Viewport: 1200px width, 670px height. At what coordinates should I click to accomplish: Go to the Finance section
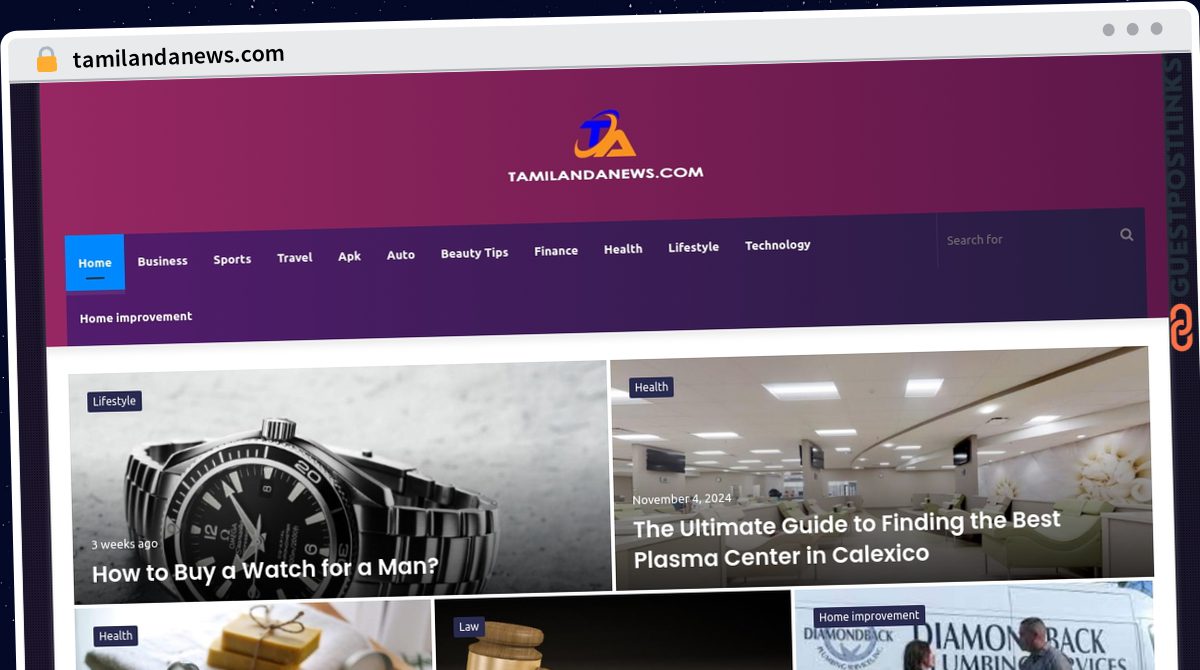click(556, 251)
